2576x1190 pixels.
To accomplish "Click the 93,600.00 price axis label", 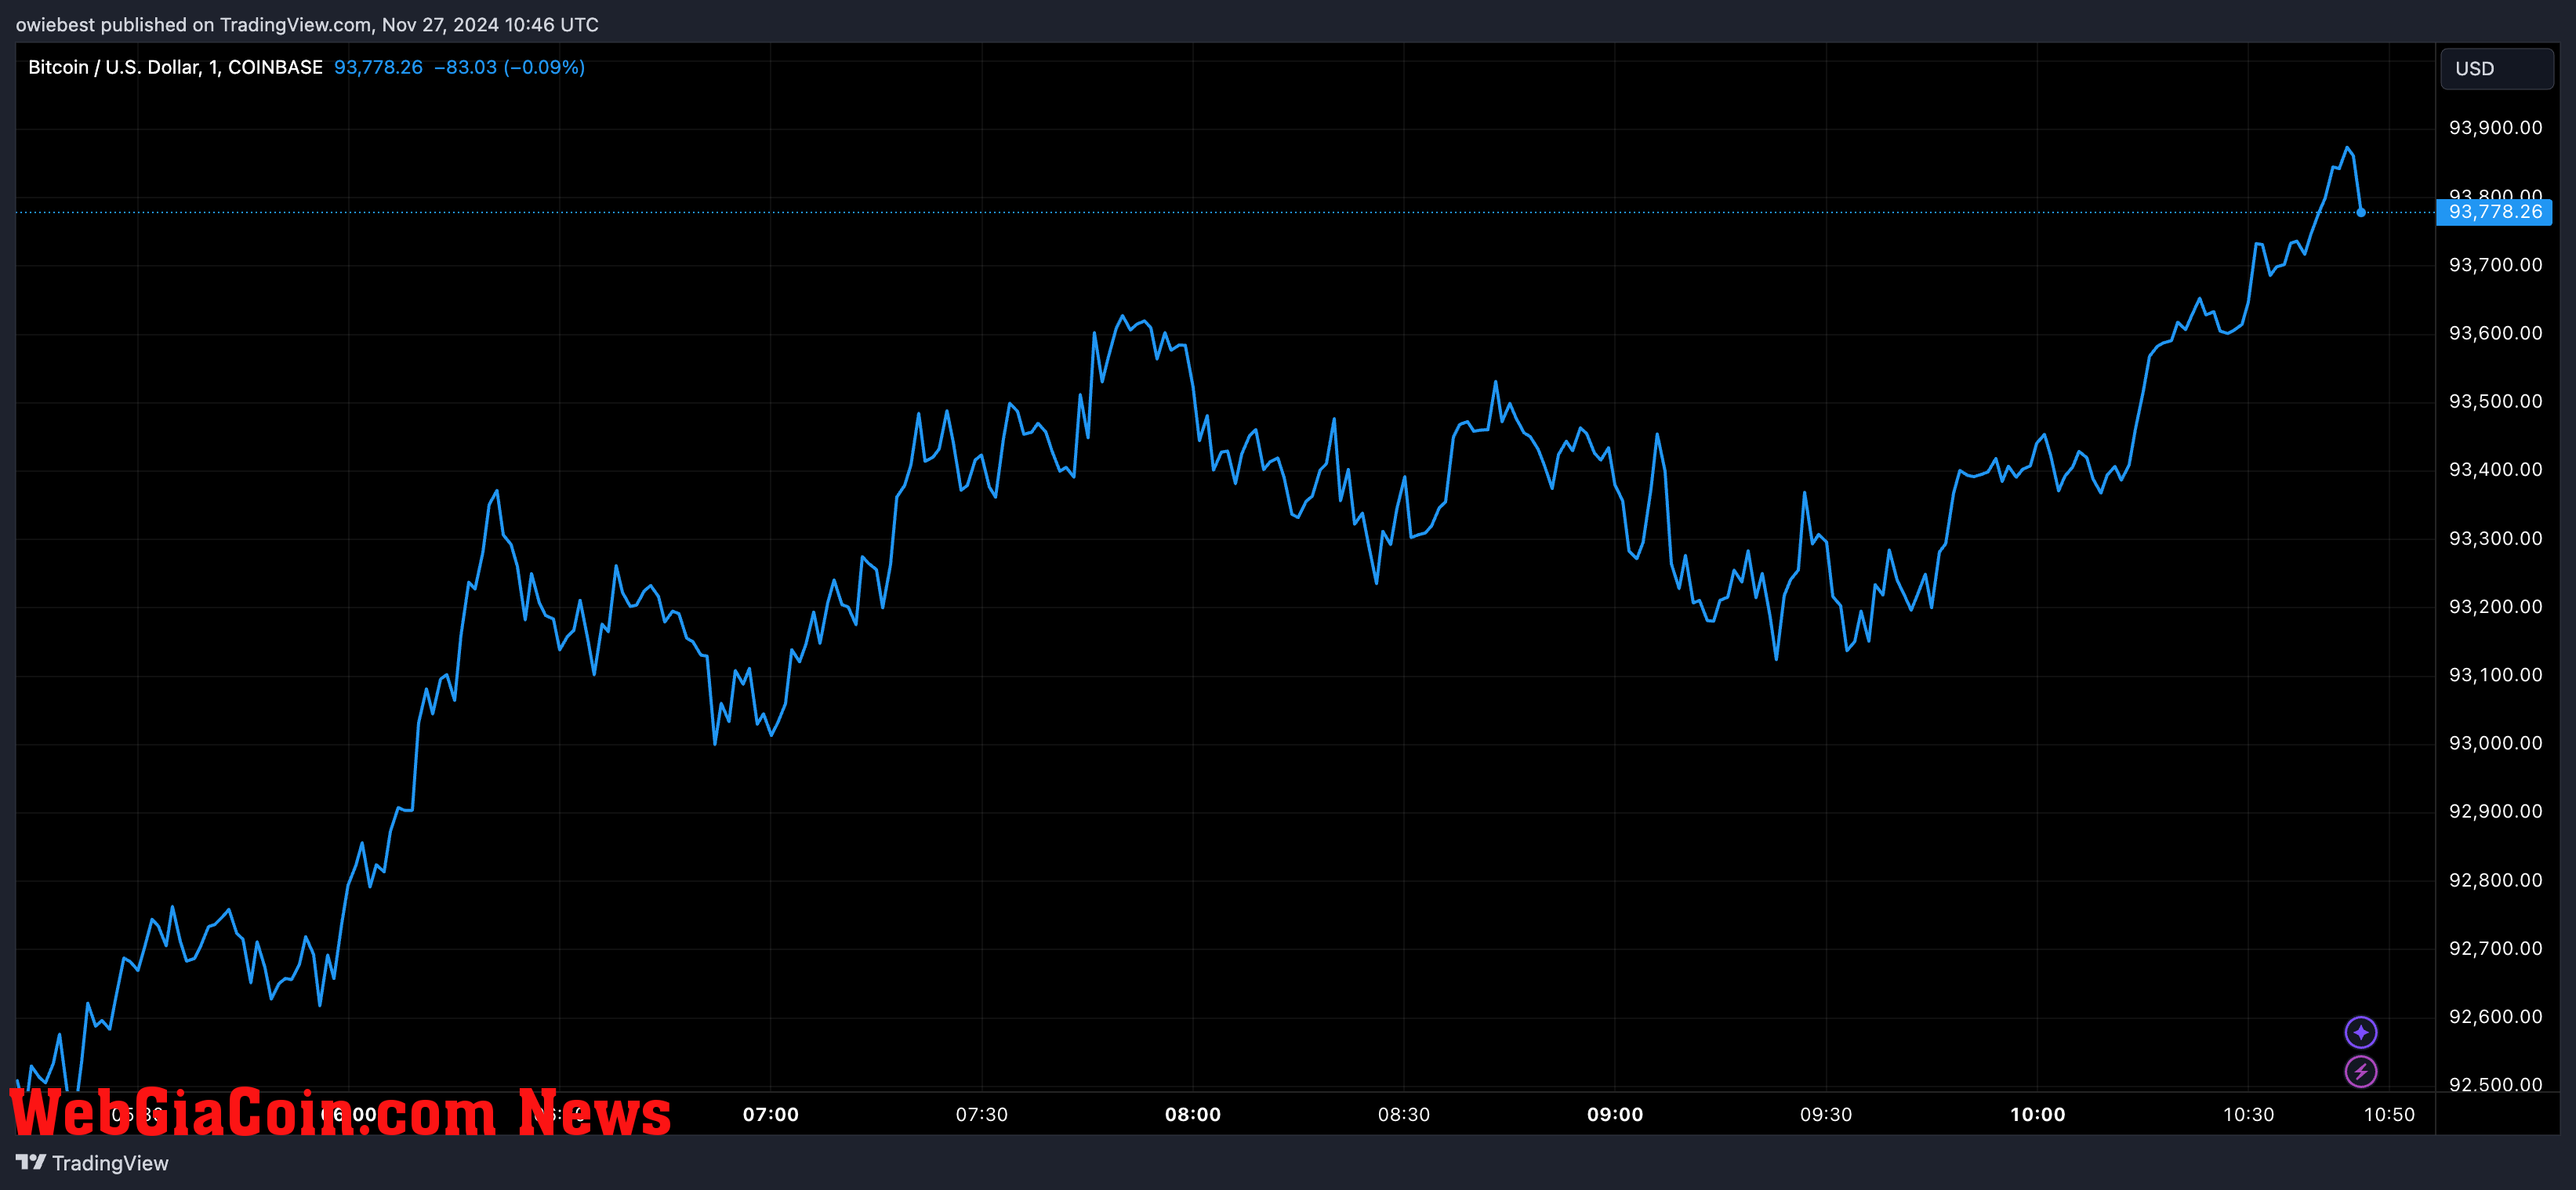I will click(2495, 333).
